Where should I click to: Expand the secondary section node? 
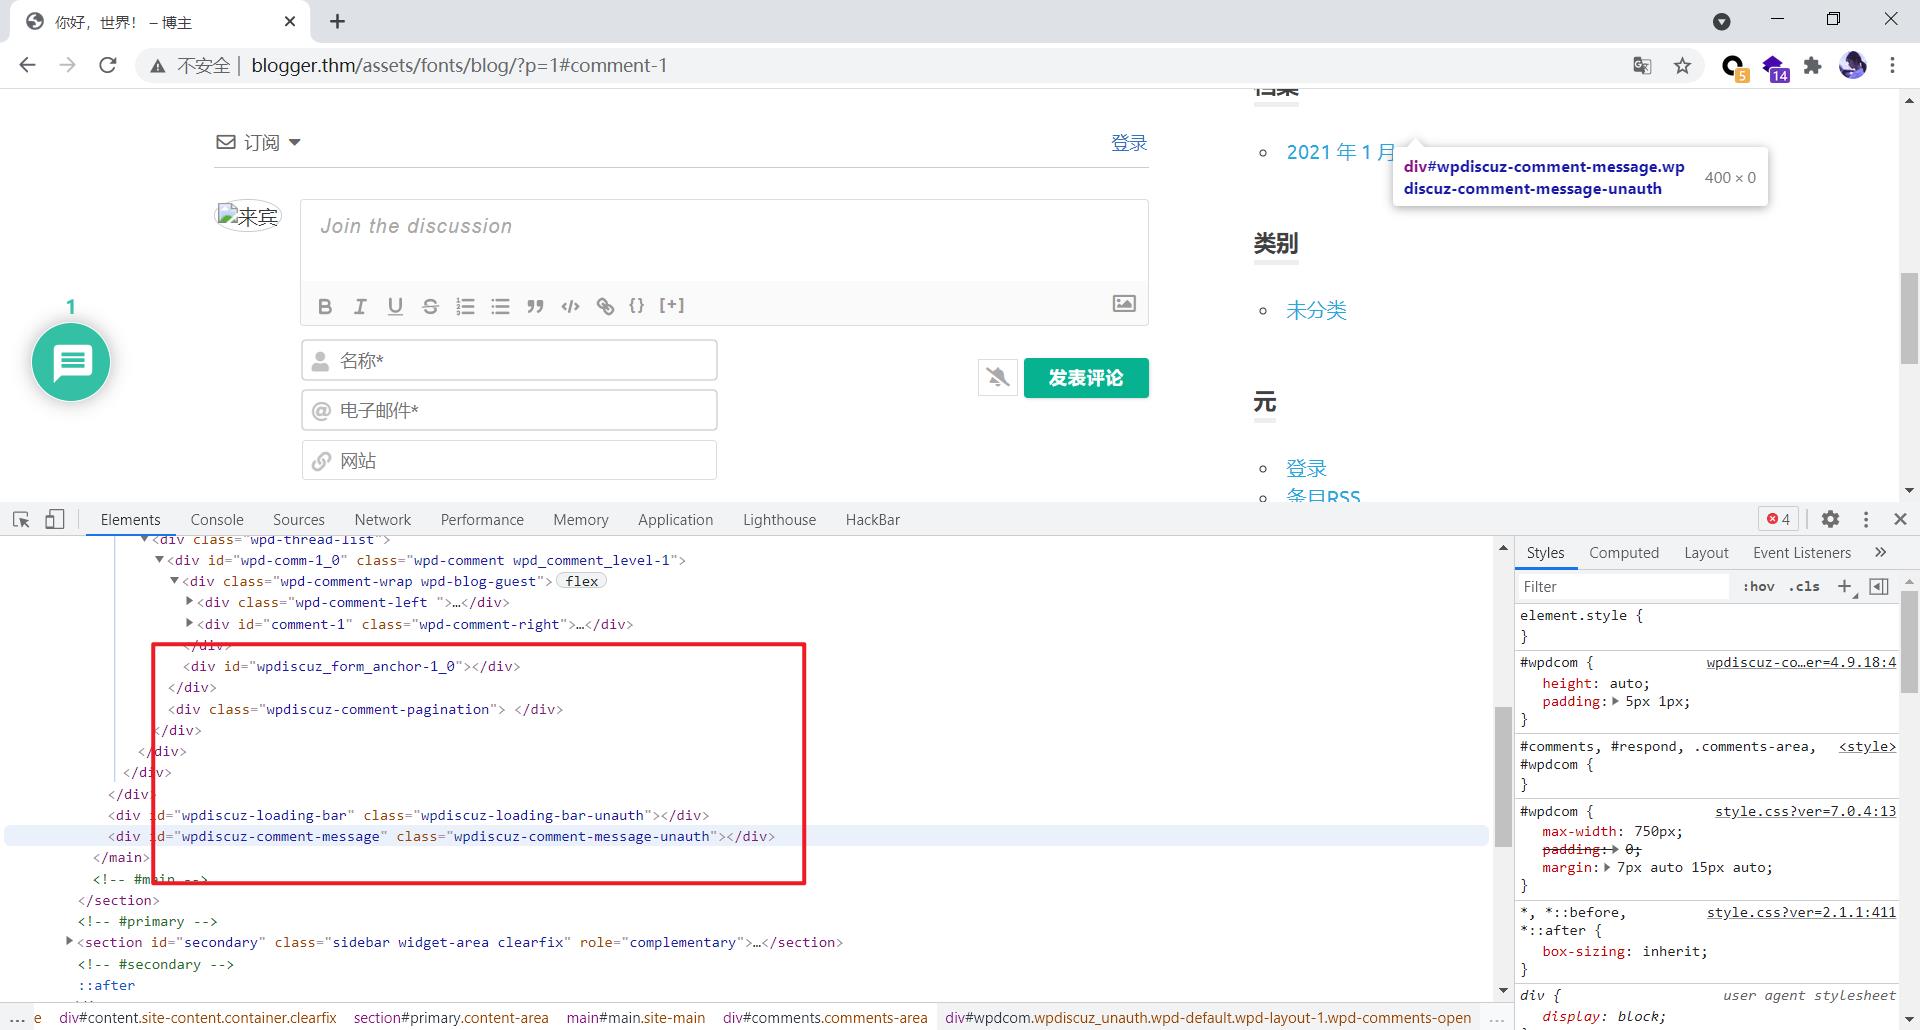point(69,942)
